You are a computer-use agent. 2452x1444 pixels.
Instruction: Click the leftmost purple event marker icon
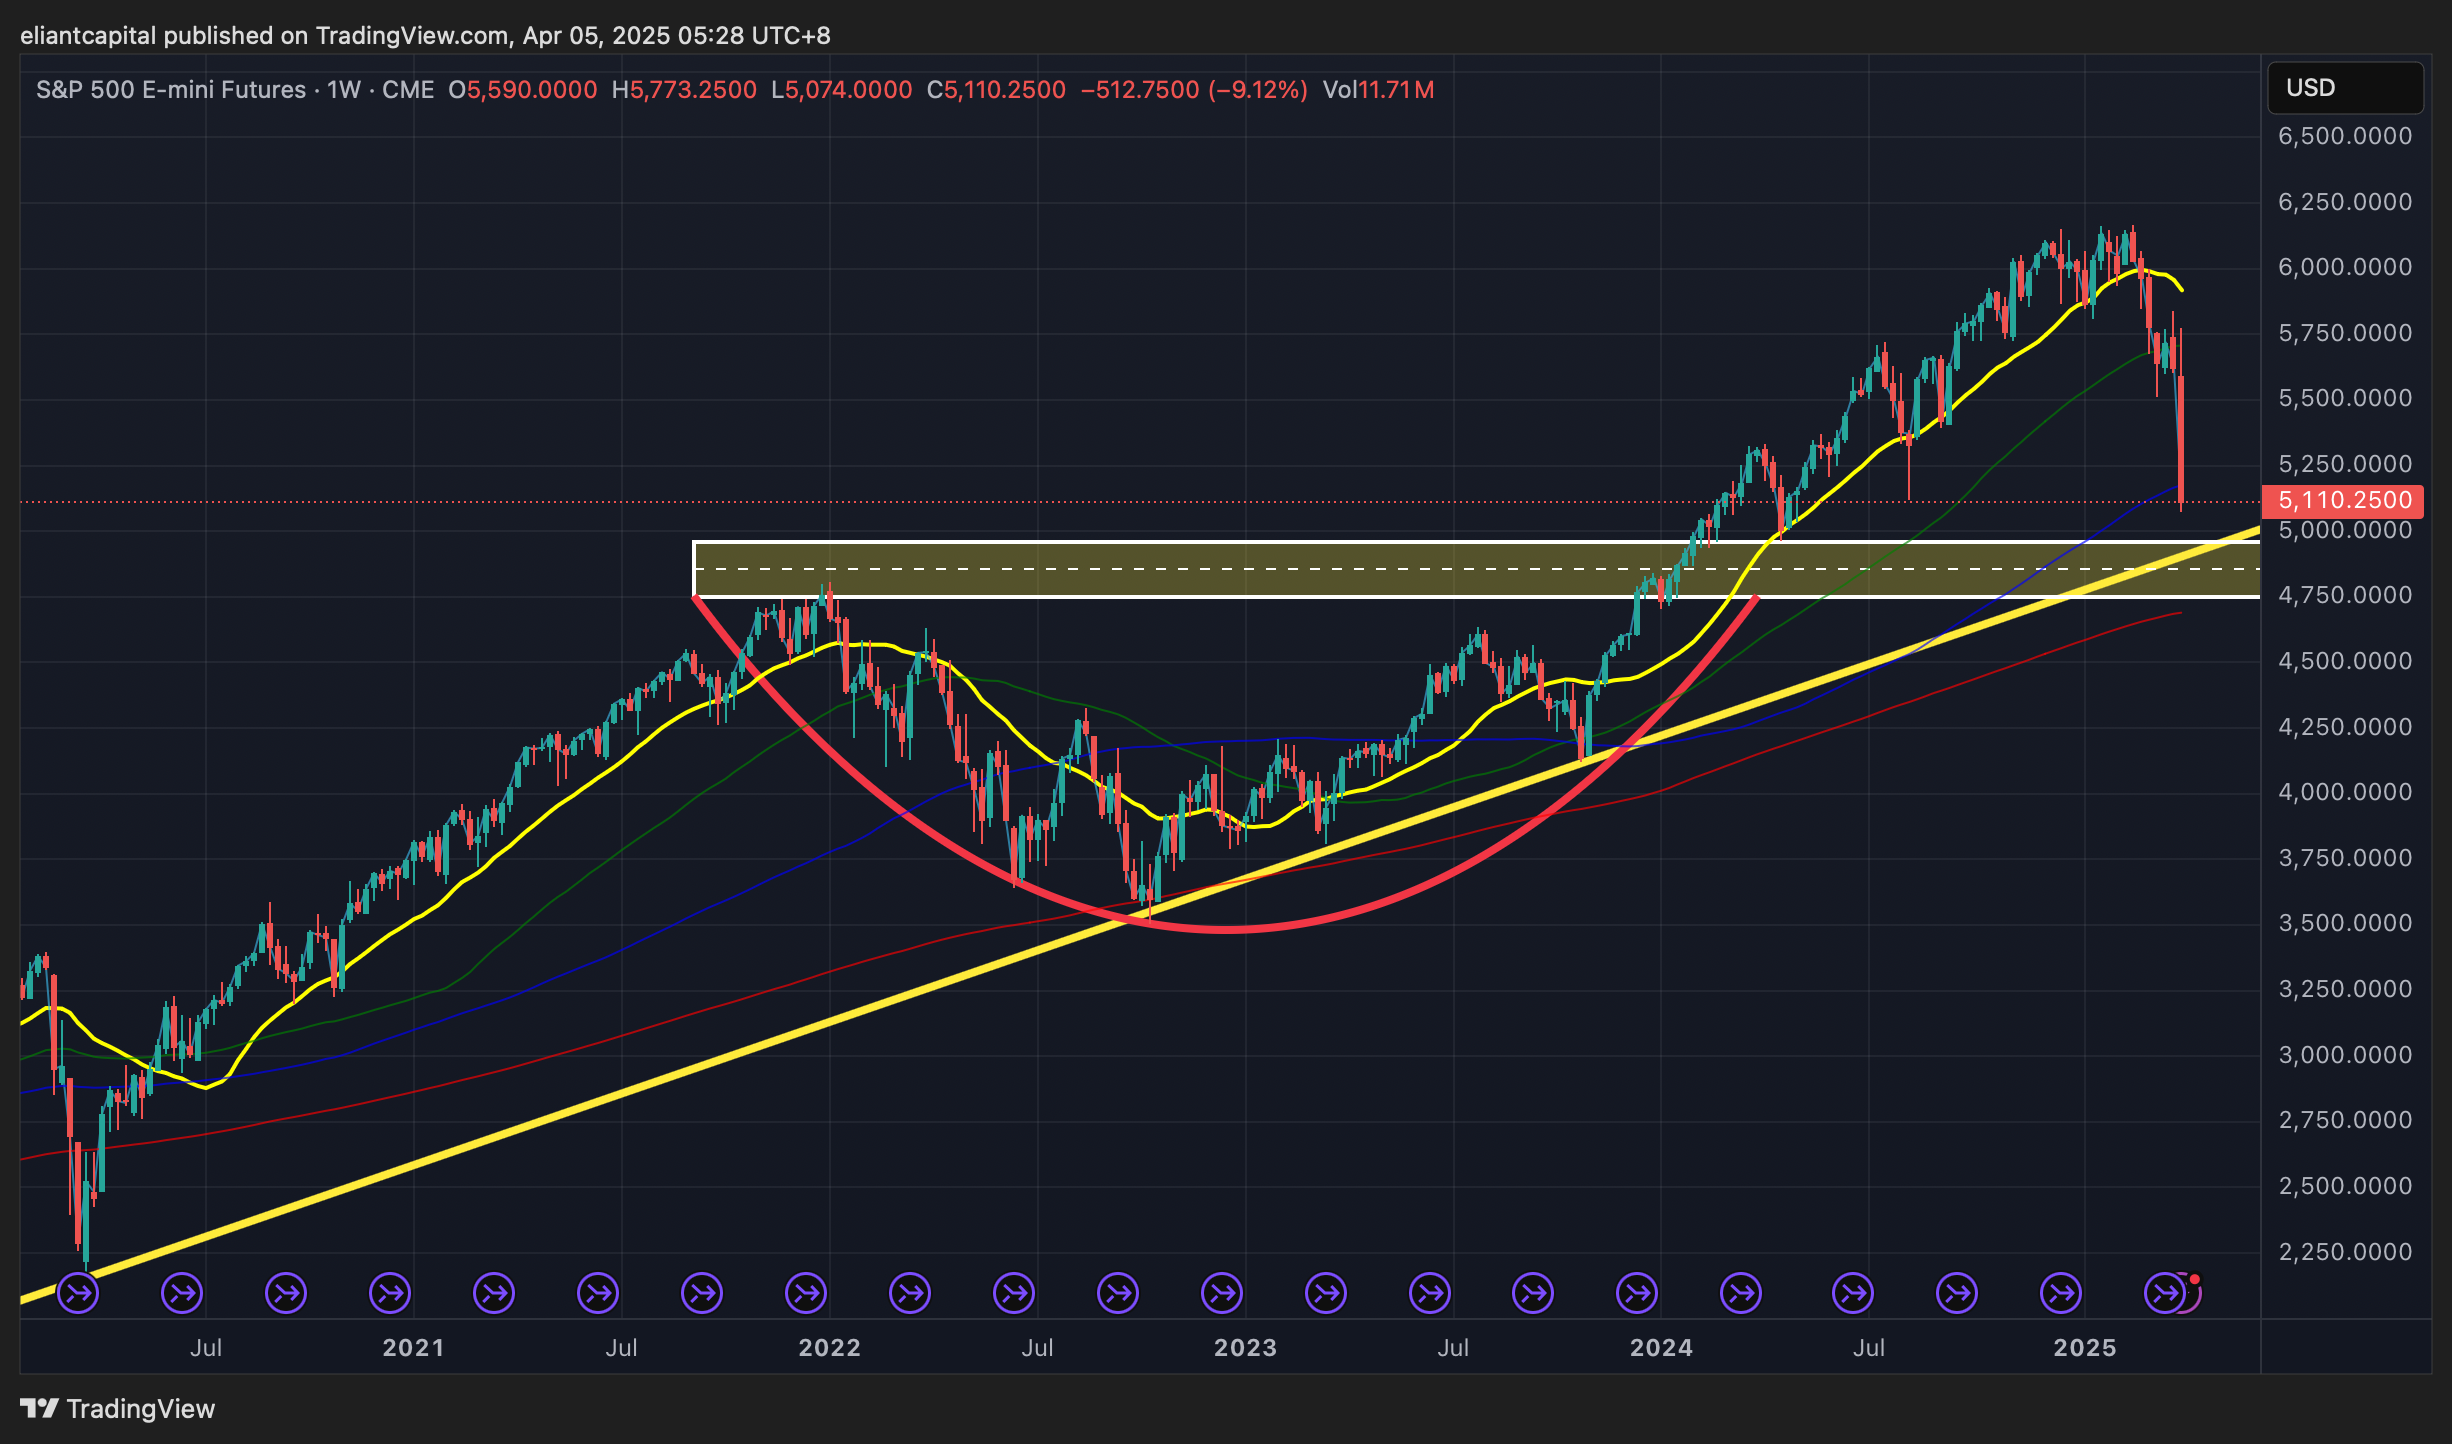click(x=78, y=1293)
